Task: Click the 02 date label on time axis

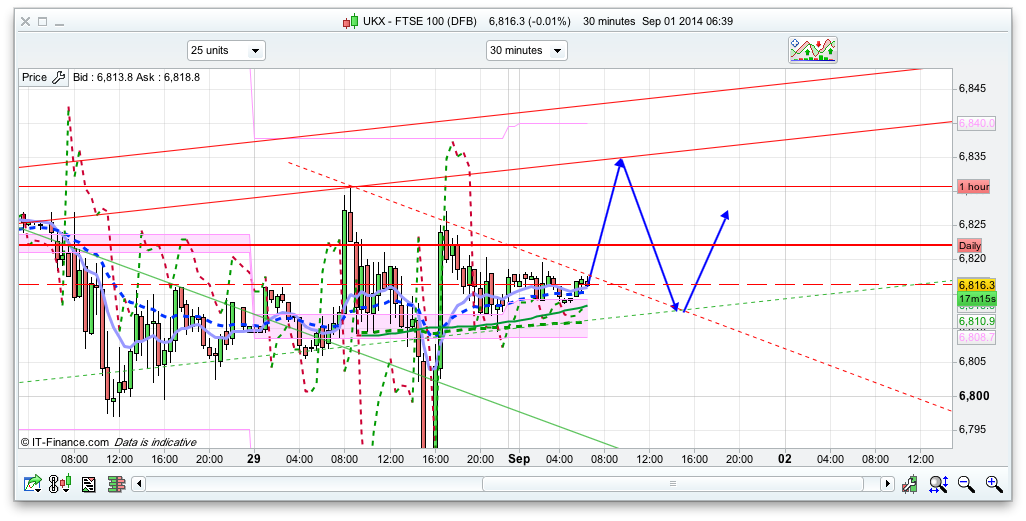Action: pos(785,459)
